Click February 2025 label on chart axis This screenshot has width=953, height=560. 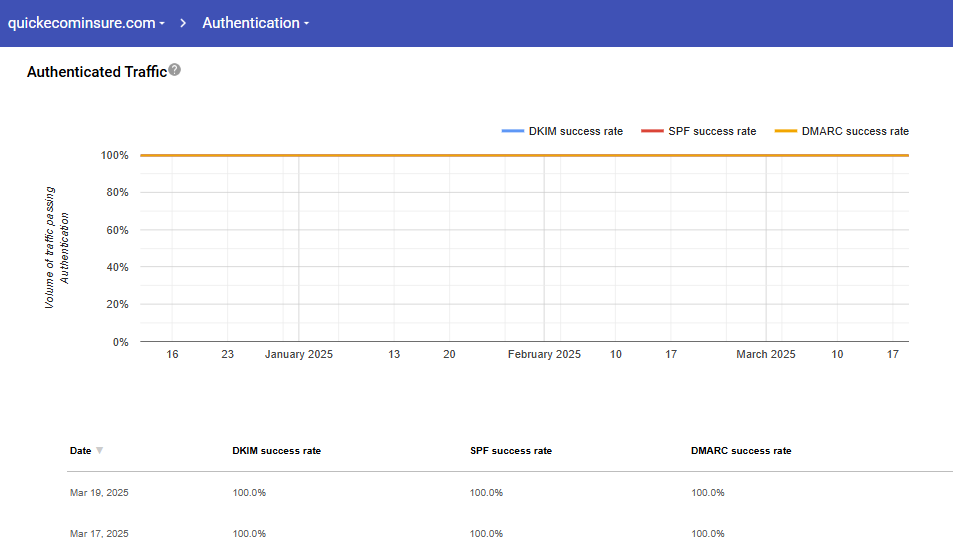click(x=544, y=354)
